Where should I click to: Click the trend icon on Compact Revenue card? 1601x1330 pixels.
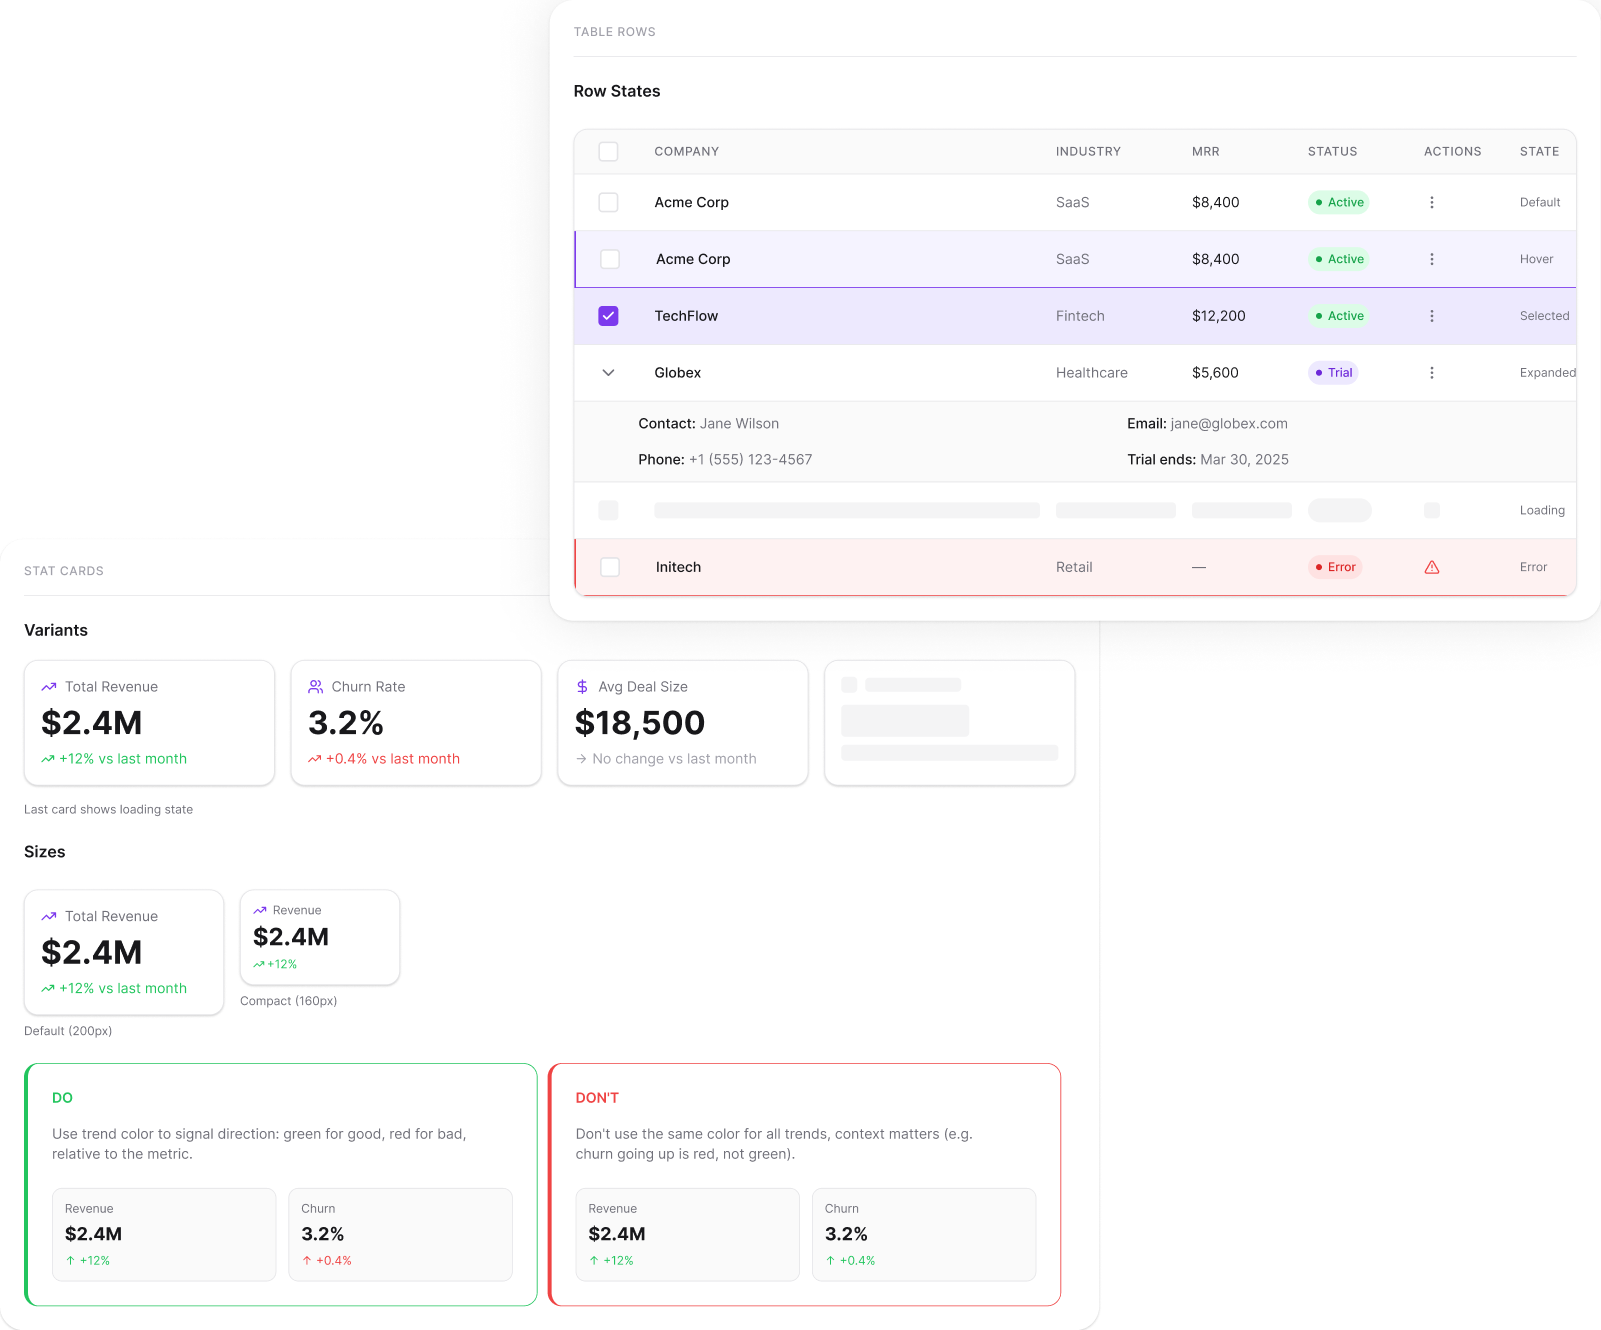tap(260, 910)
